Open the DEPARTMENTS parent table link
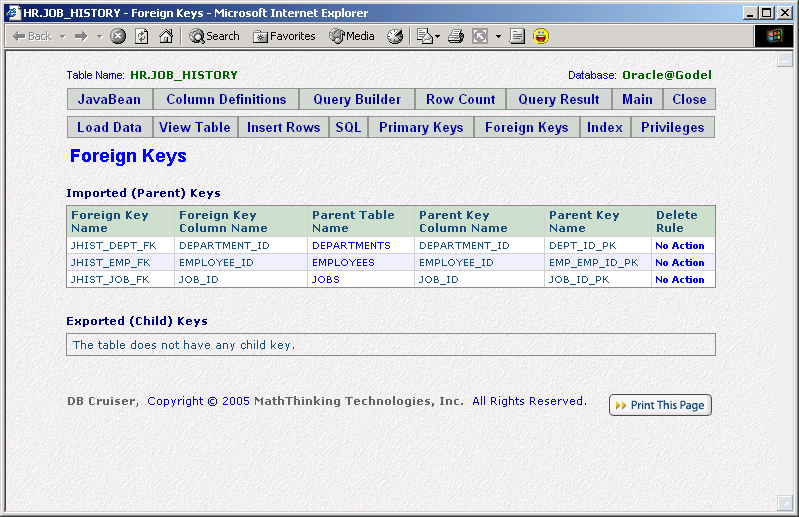The width and height of the screenshot is (799, 517). 351,246
